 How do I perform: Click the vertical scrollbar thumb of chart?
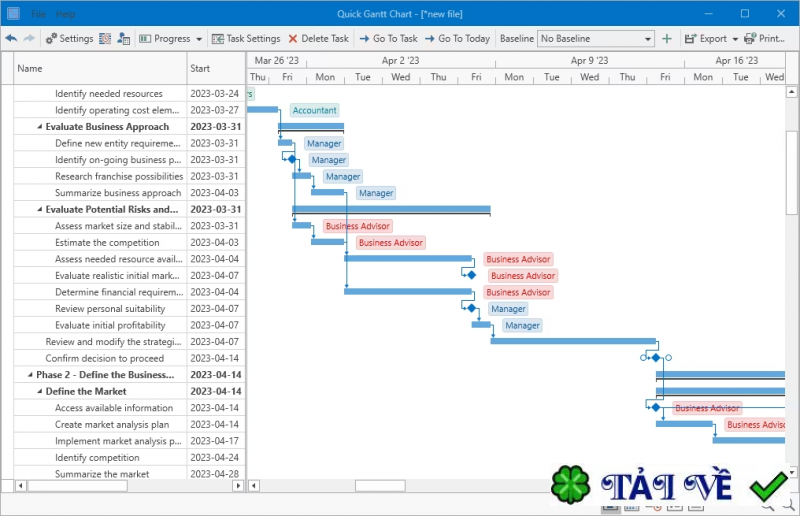tap(791, 173)
